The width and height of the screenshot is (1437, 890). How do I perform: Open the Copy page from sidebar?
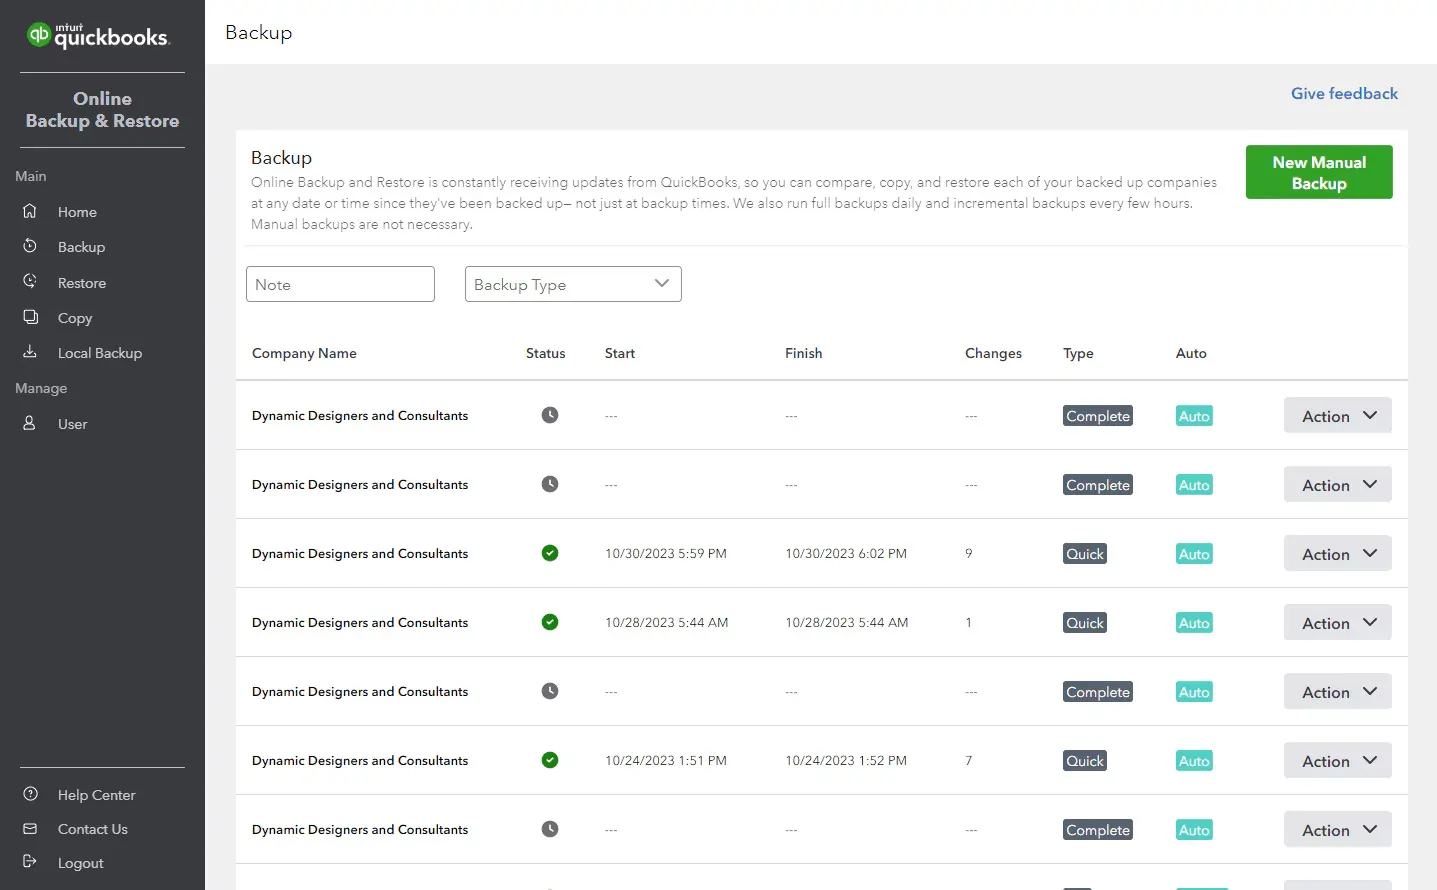coord(75,318)
